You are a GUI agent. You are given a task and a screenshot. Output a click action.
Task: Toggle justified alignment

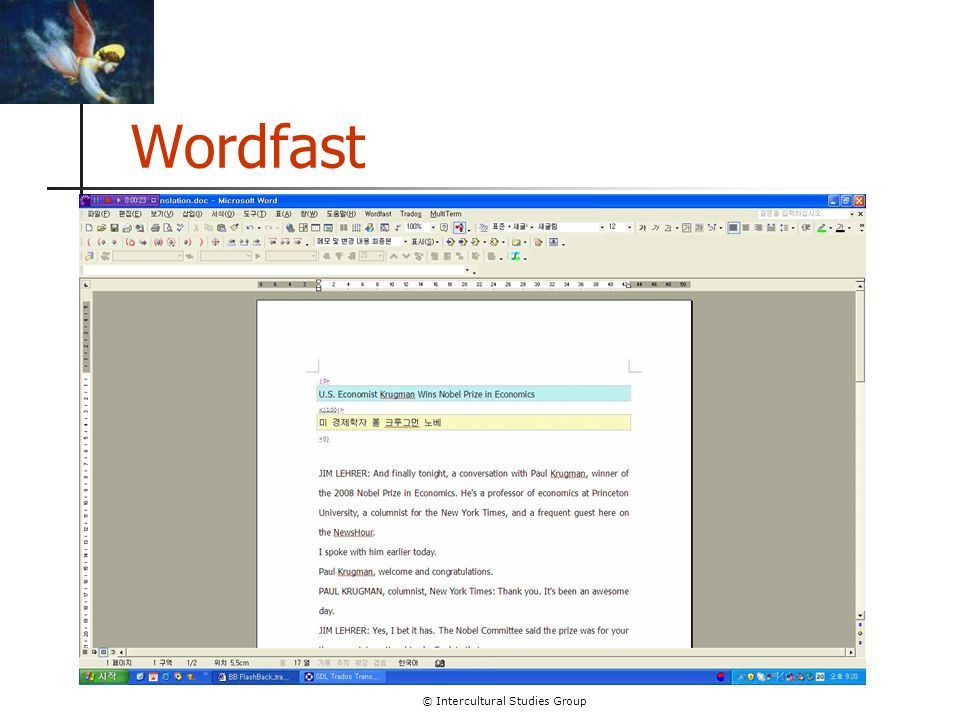[771, 228]
